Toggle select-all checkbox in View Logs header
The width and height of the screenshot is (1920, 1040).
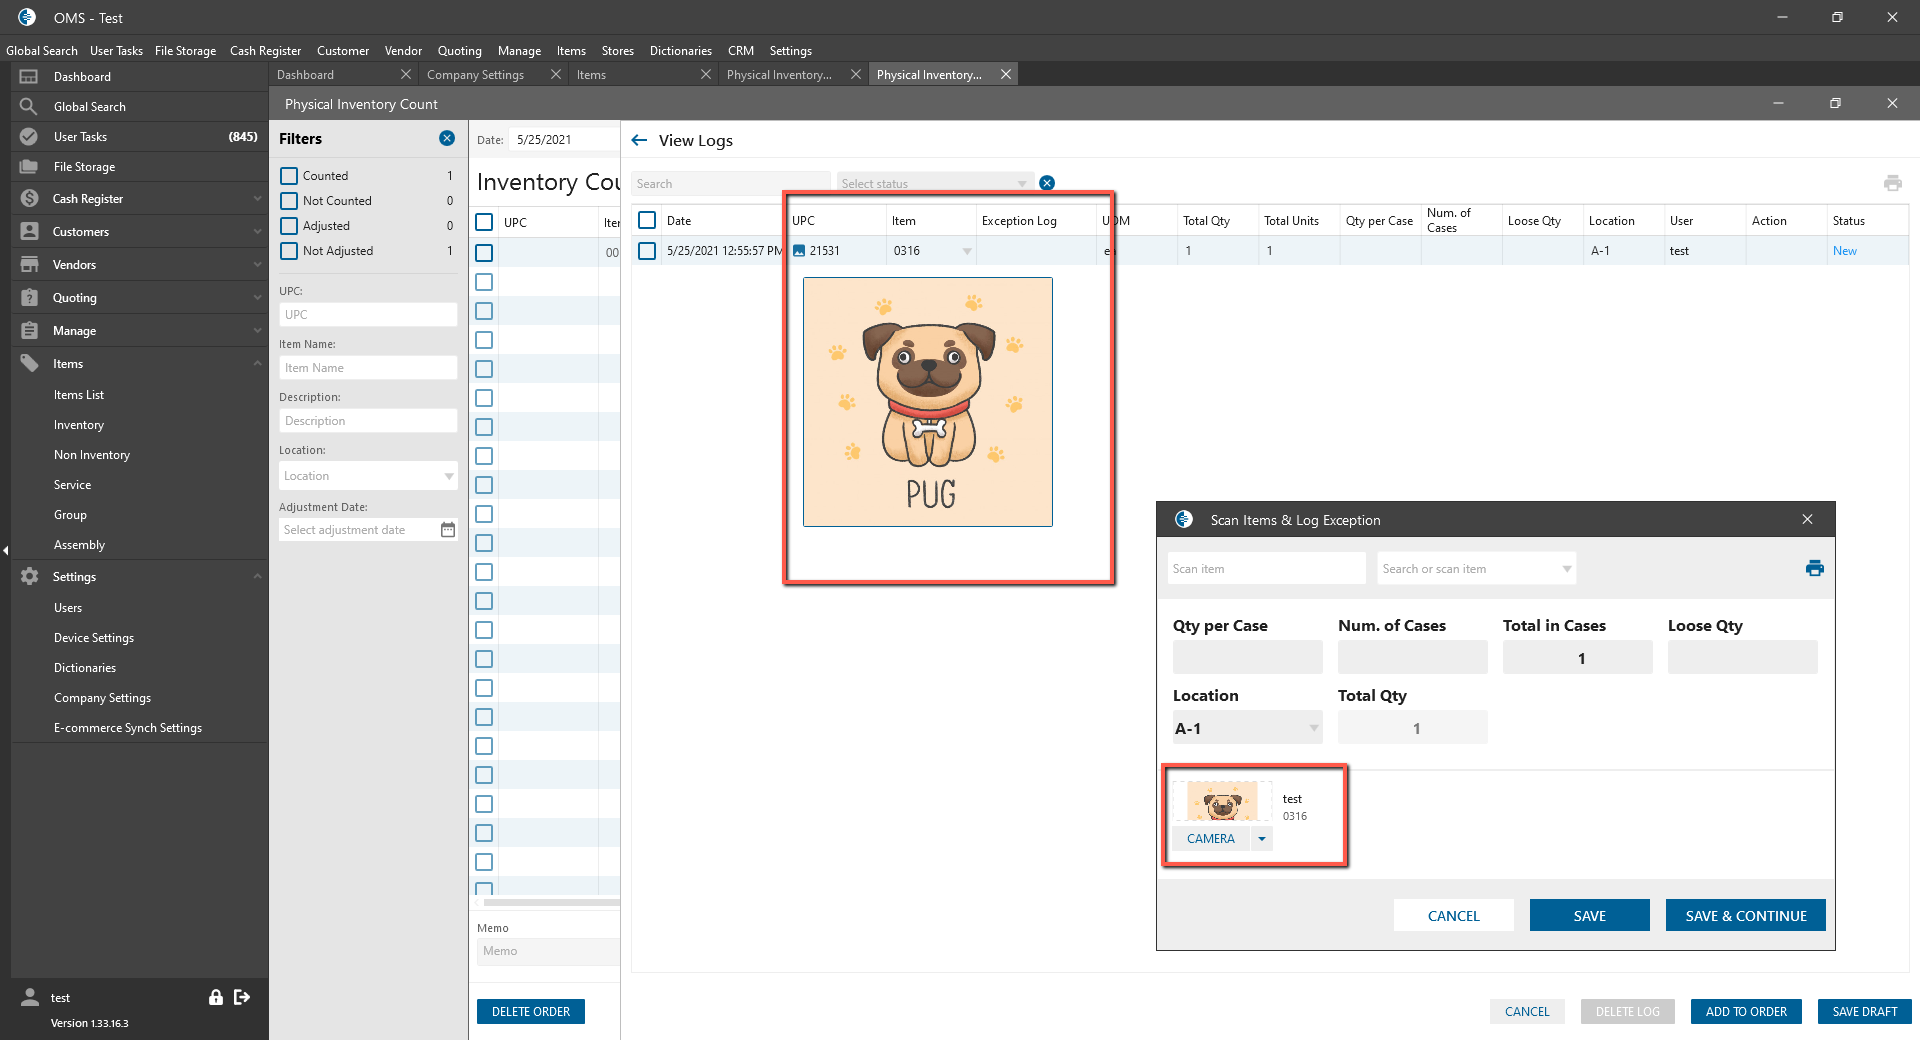(647, 220)
